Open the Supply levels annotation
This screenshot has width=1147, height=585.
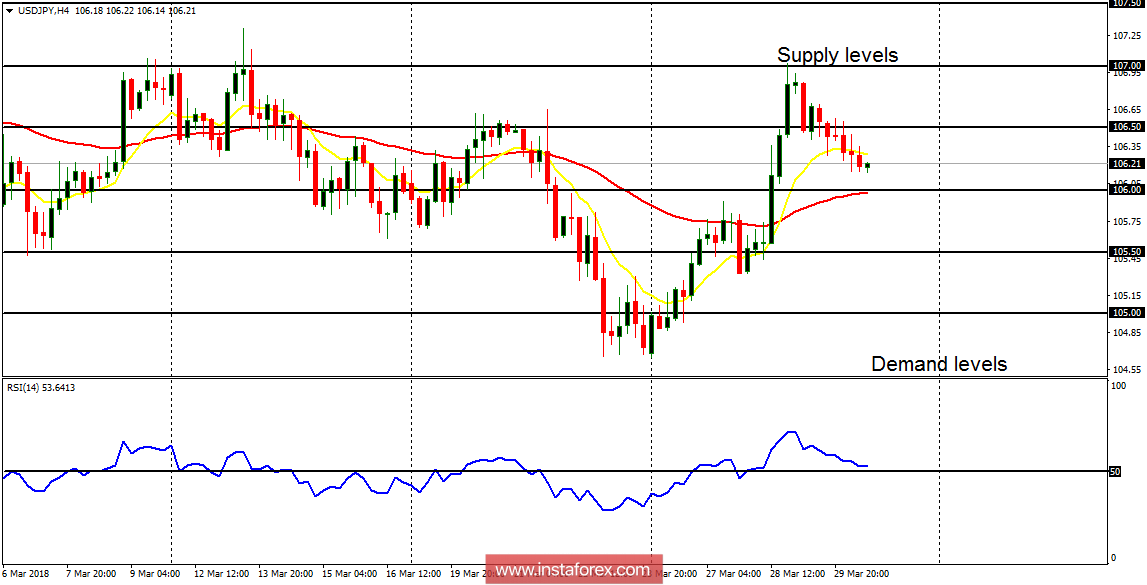tap(838, 56)
